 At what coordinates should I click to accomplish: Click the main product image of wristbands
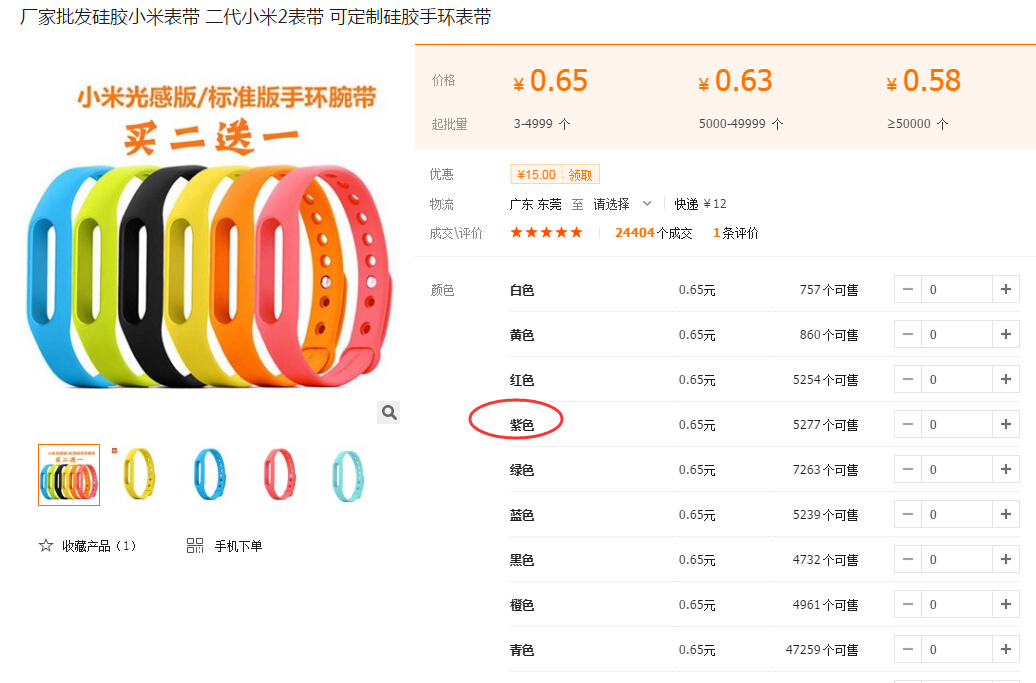click(x=210, y=235)
